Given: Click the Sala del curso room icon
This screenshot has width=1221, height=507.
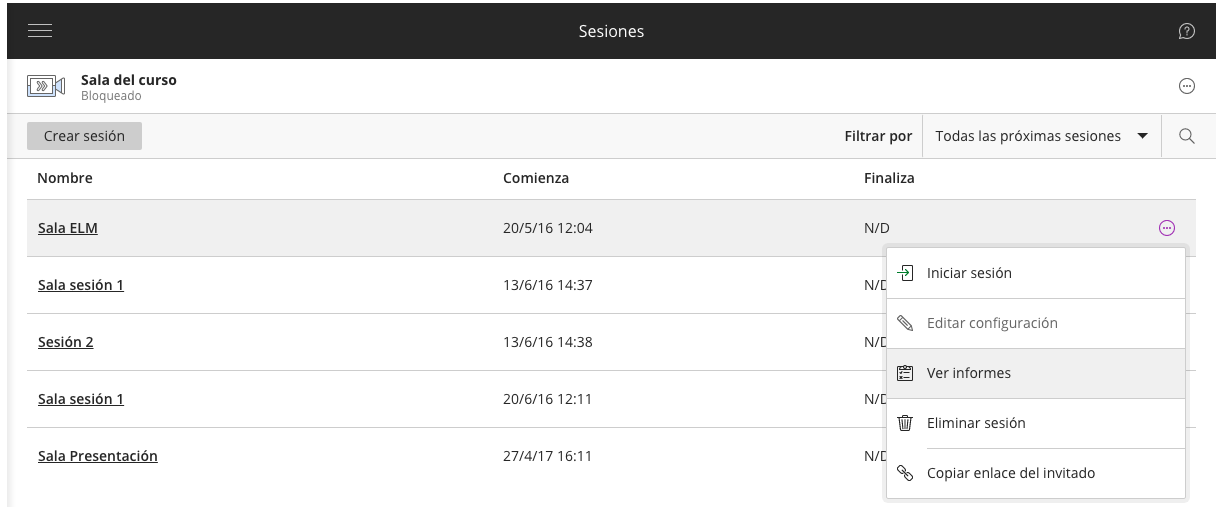Looking at the screenshot, I should pos(46,86).
